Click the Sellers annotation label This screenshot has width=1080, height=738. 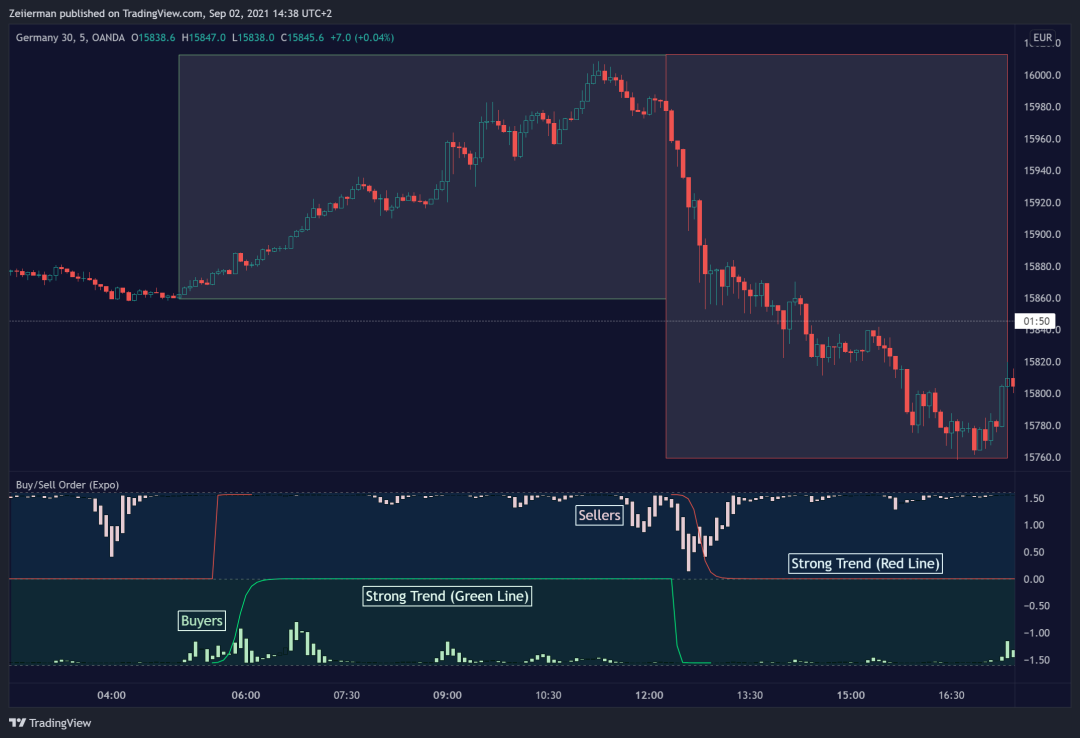[599, 516]
